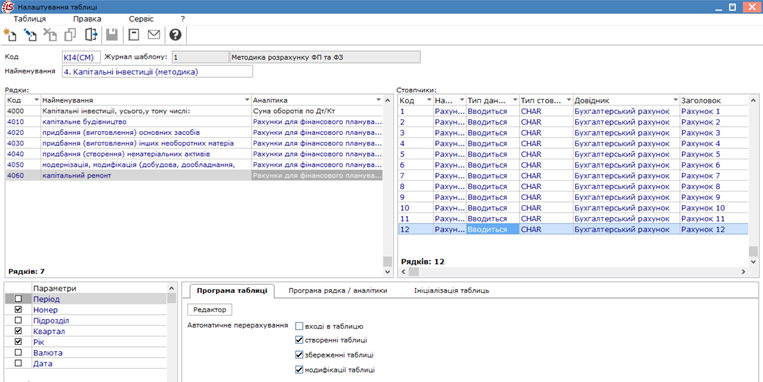Screen dimensions: 763x382
Task: Click the save floppy disk icon
Action: click(112, 35)
